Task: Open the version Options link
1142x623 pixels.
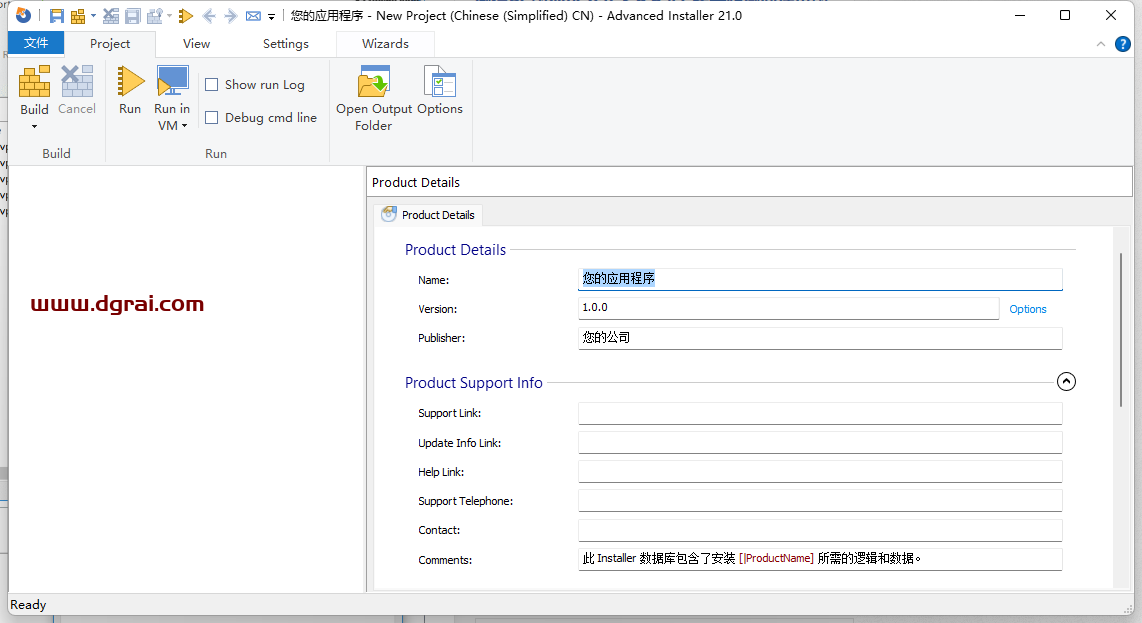Action: [x=1028, y=309]
